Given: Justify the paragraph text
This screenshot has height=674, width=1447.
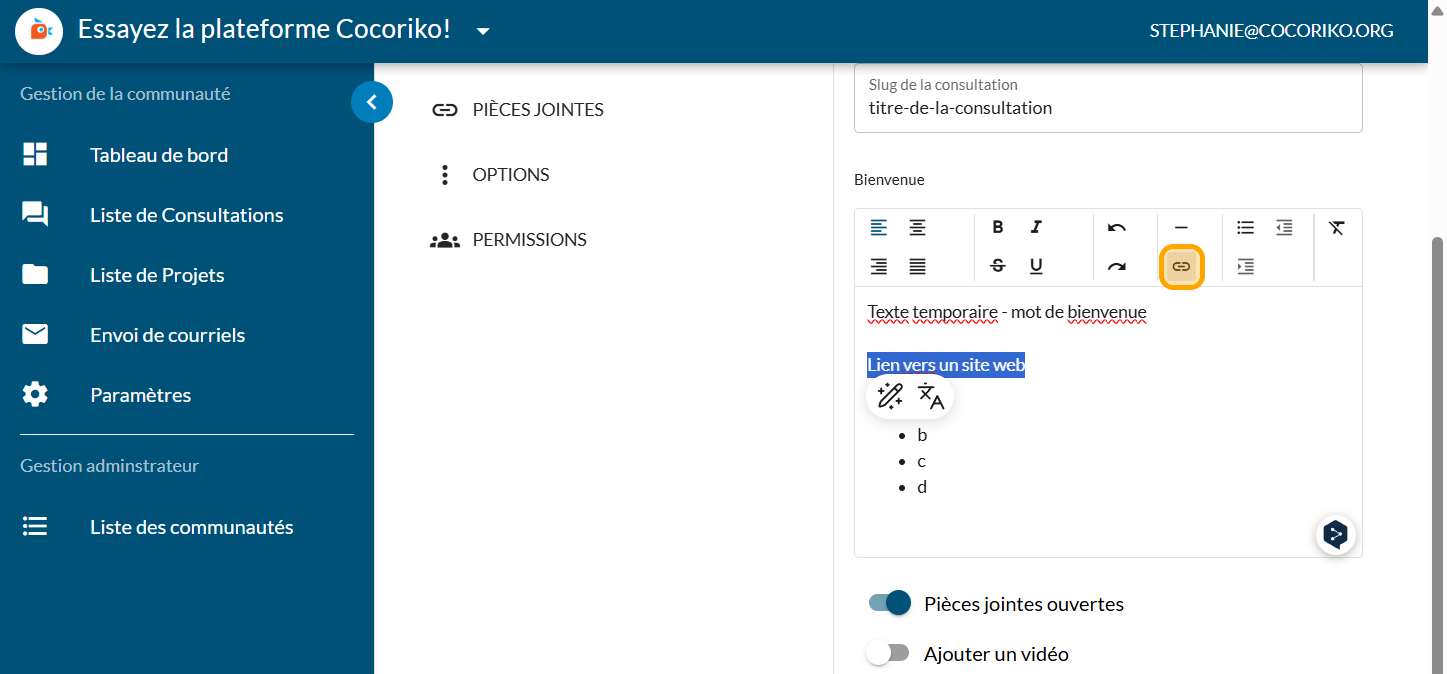Looking at the screenshot, I should pyautogui.click(x=917, y=266).
